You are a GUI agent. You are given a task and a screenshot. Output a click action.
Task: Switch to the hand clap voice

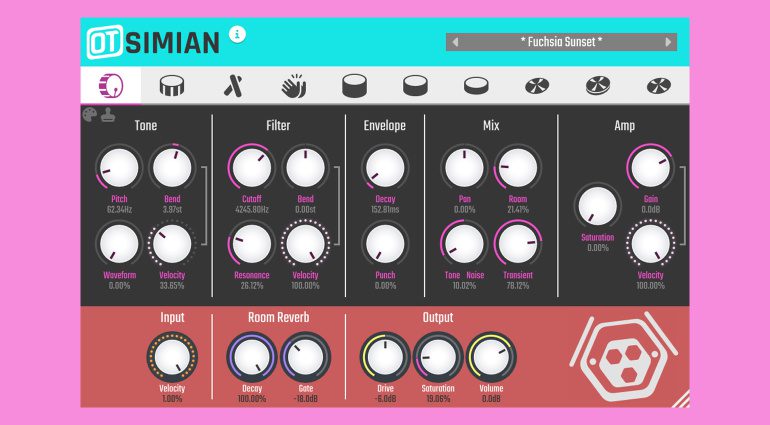pos(294,86)
